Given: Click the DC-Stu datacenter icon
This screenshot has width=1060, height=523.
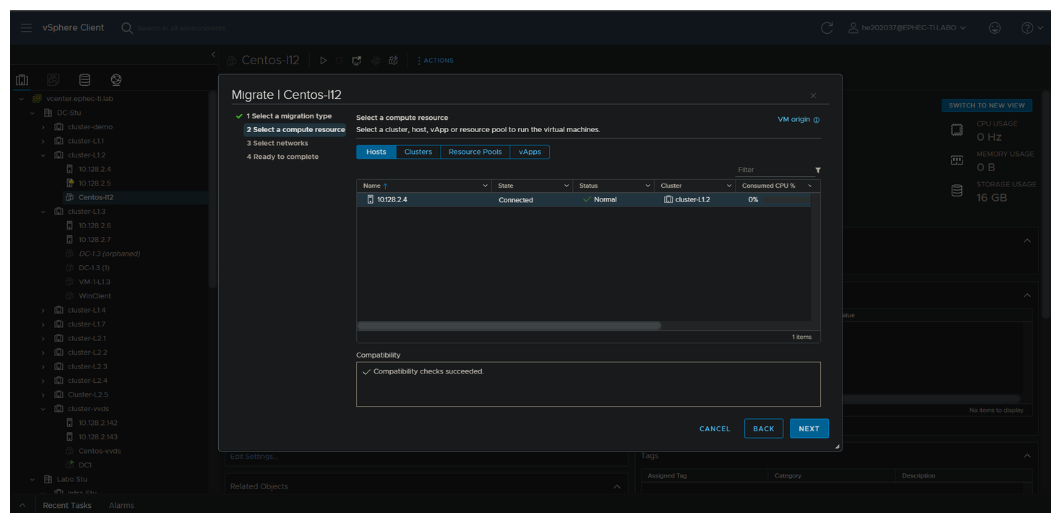Looking at the screenshot, I should (48, 113).
